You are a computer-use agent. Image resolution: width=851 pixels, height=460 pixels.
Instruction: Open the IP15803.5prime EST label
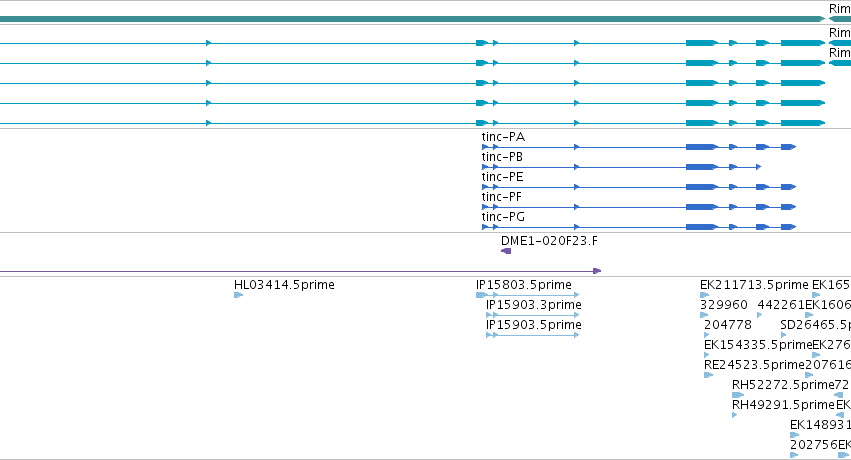524,285
